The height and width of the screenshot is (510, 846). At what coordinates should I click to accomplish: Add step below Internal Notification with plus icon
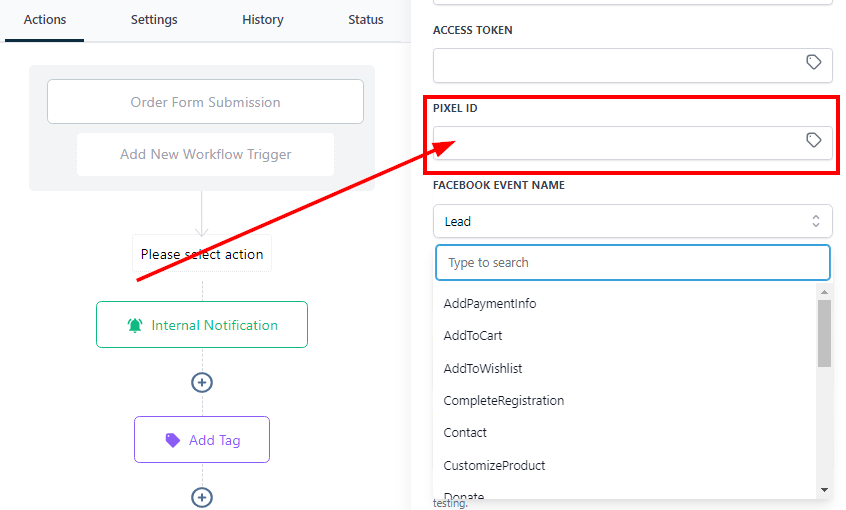coord(202,382)
